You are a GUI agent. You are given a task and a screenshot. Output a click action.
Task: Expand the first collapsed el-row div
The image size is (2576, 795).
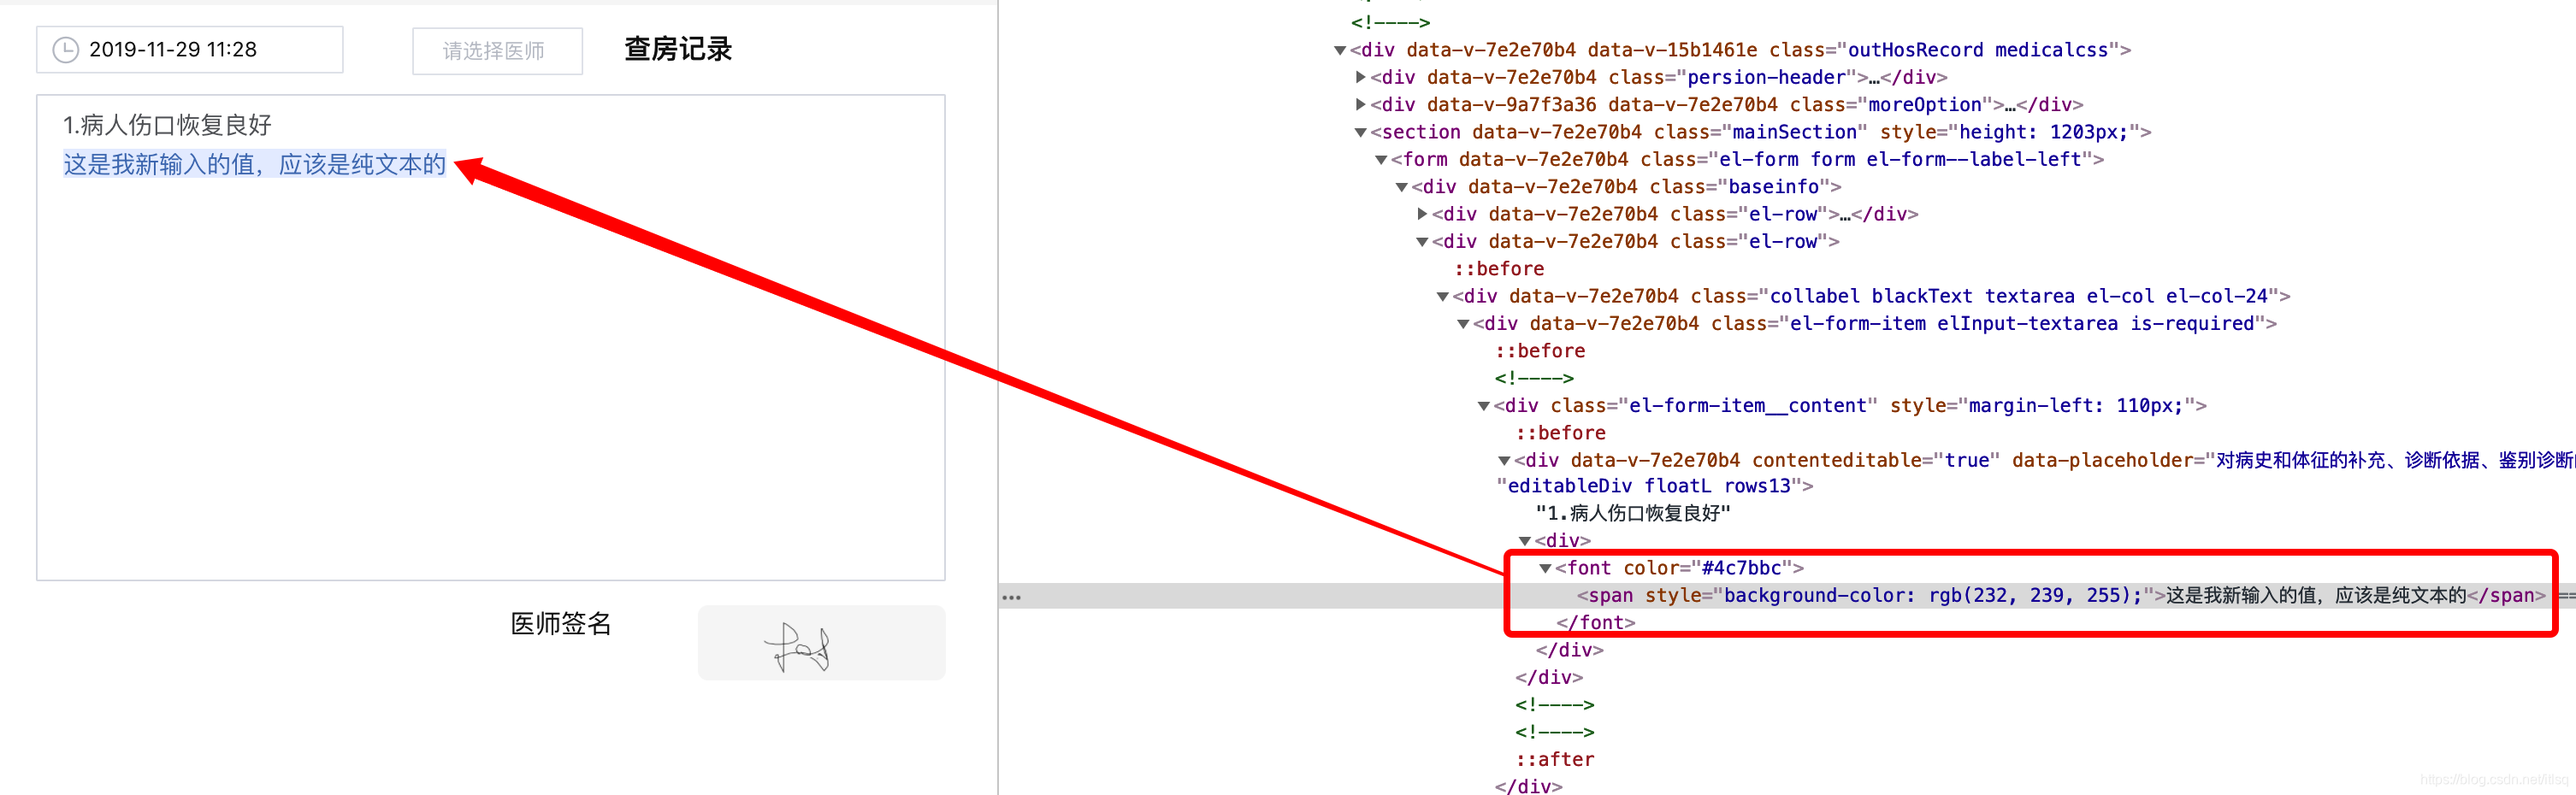[1422, 214]
